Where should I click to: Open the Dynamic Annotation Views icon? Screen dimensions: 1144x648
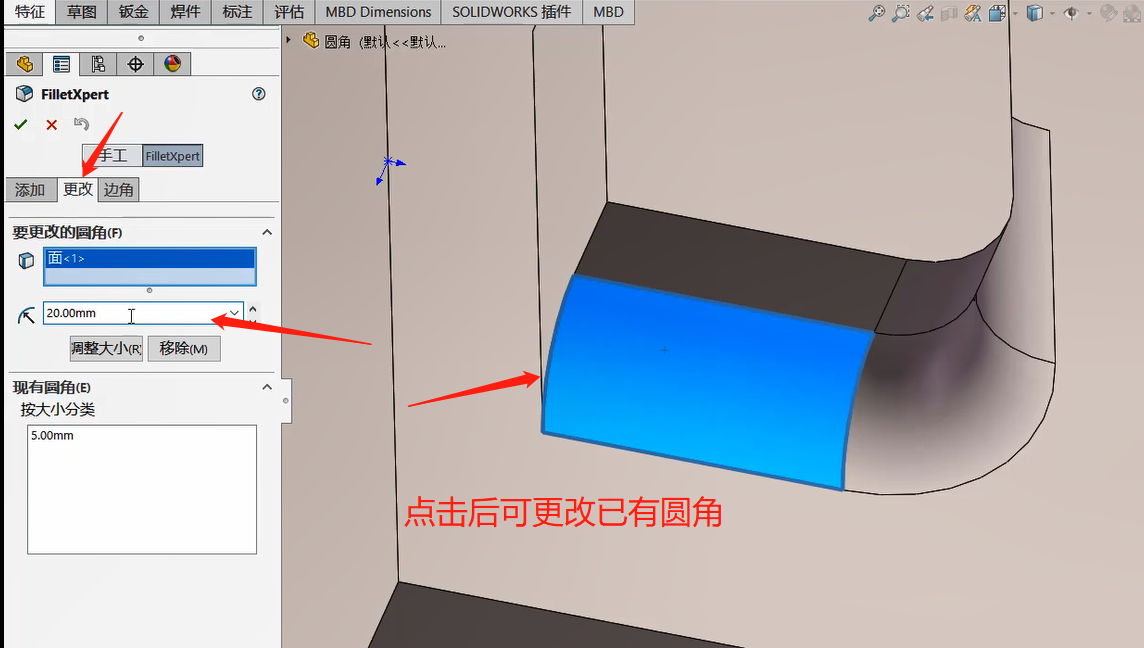tap(973, 12)
